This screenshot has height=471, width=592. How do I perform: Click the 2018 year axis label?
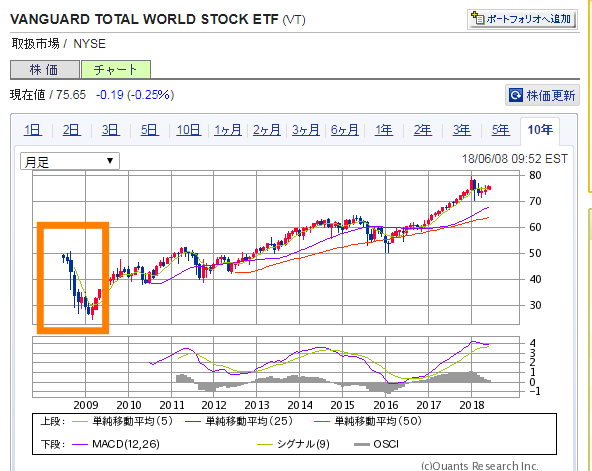(x=472, y=405)
